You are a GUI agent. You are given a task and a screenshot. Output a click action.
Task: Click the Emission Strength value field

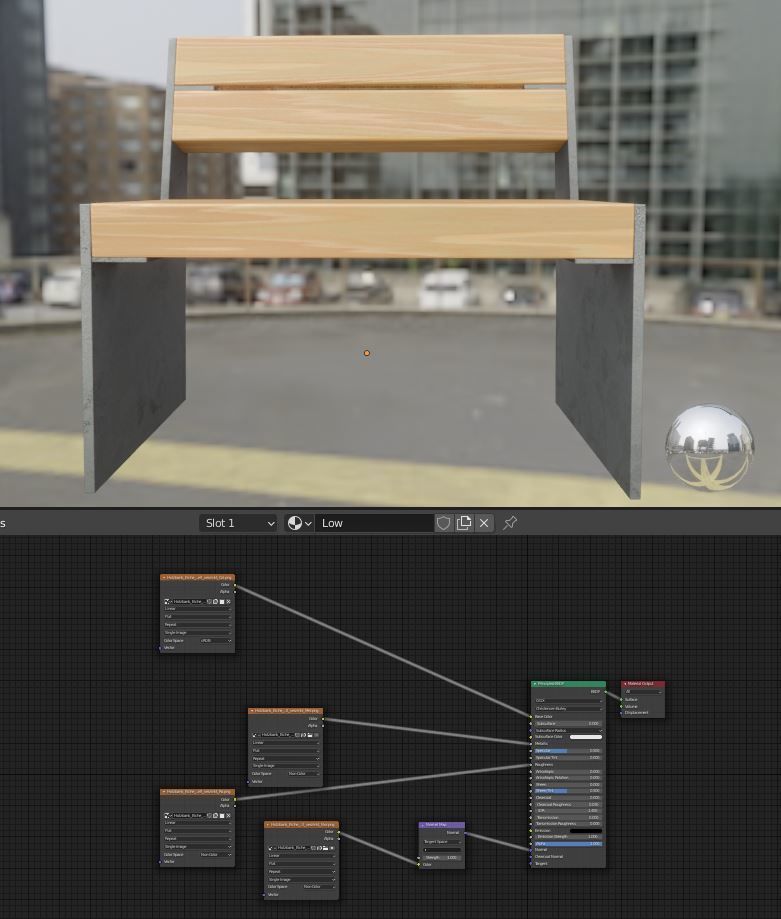(568, 836)
